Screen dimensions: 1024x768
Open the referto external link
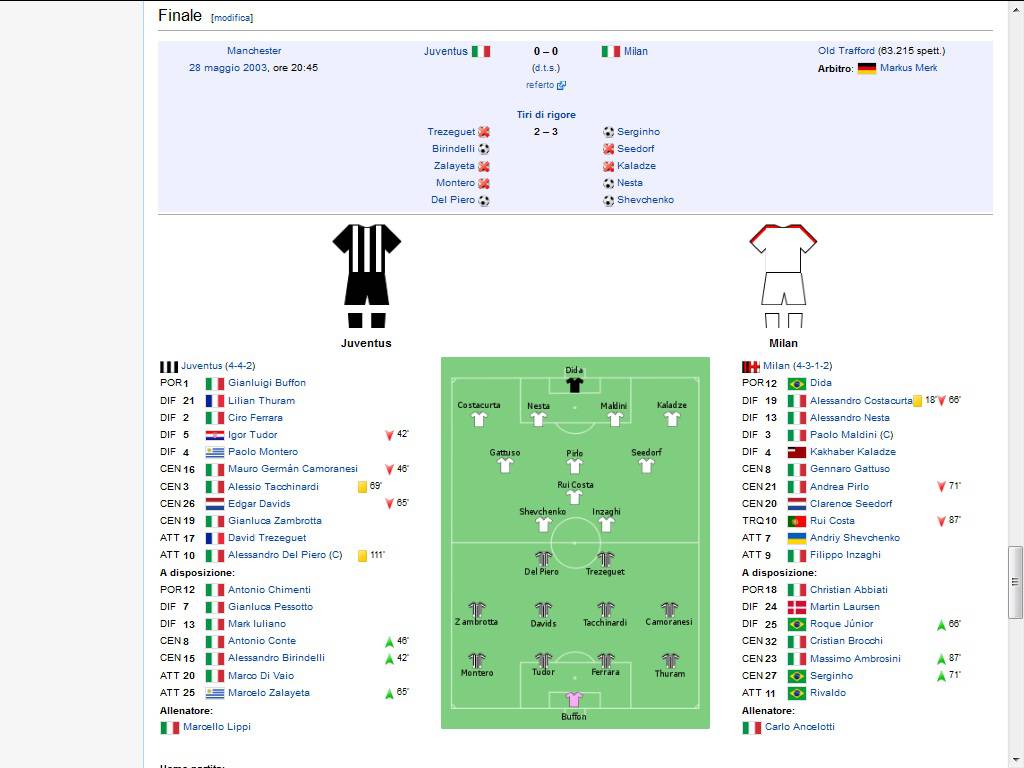click(546, 85)
